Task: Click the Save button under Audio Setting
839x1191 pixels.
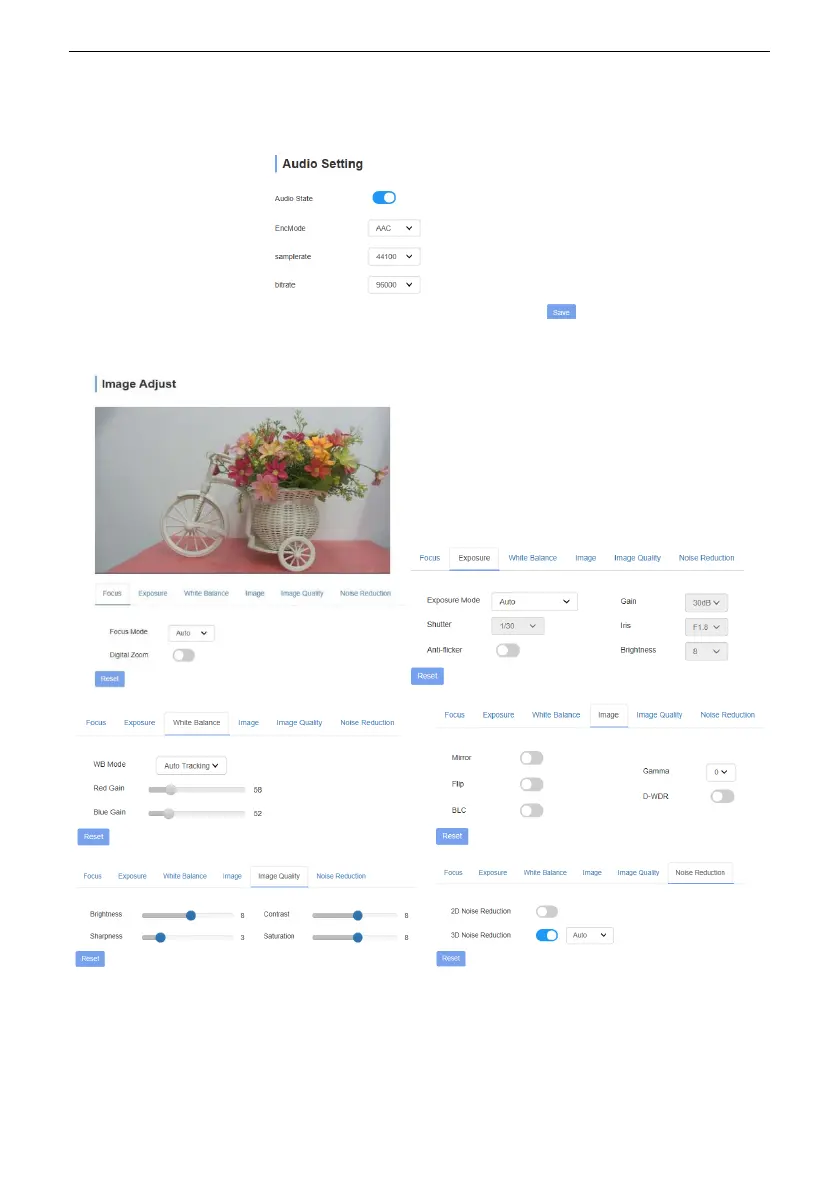Action: tap(561, 312)
